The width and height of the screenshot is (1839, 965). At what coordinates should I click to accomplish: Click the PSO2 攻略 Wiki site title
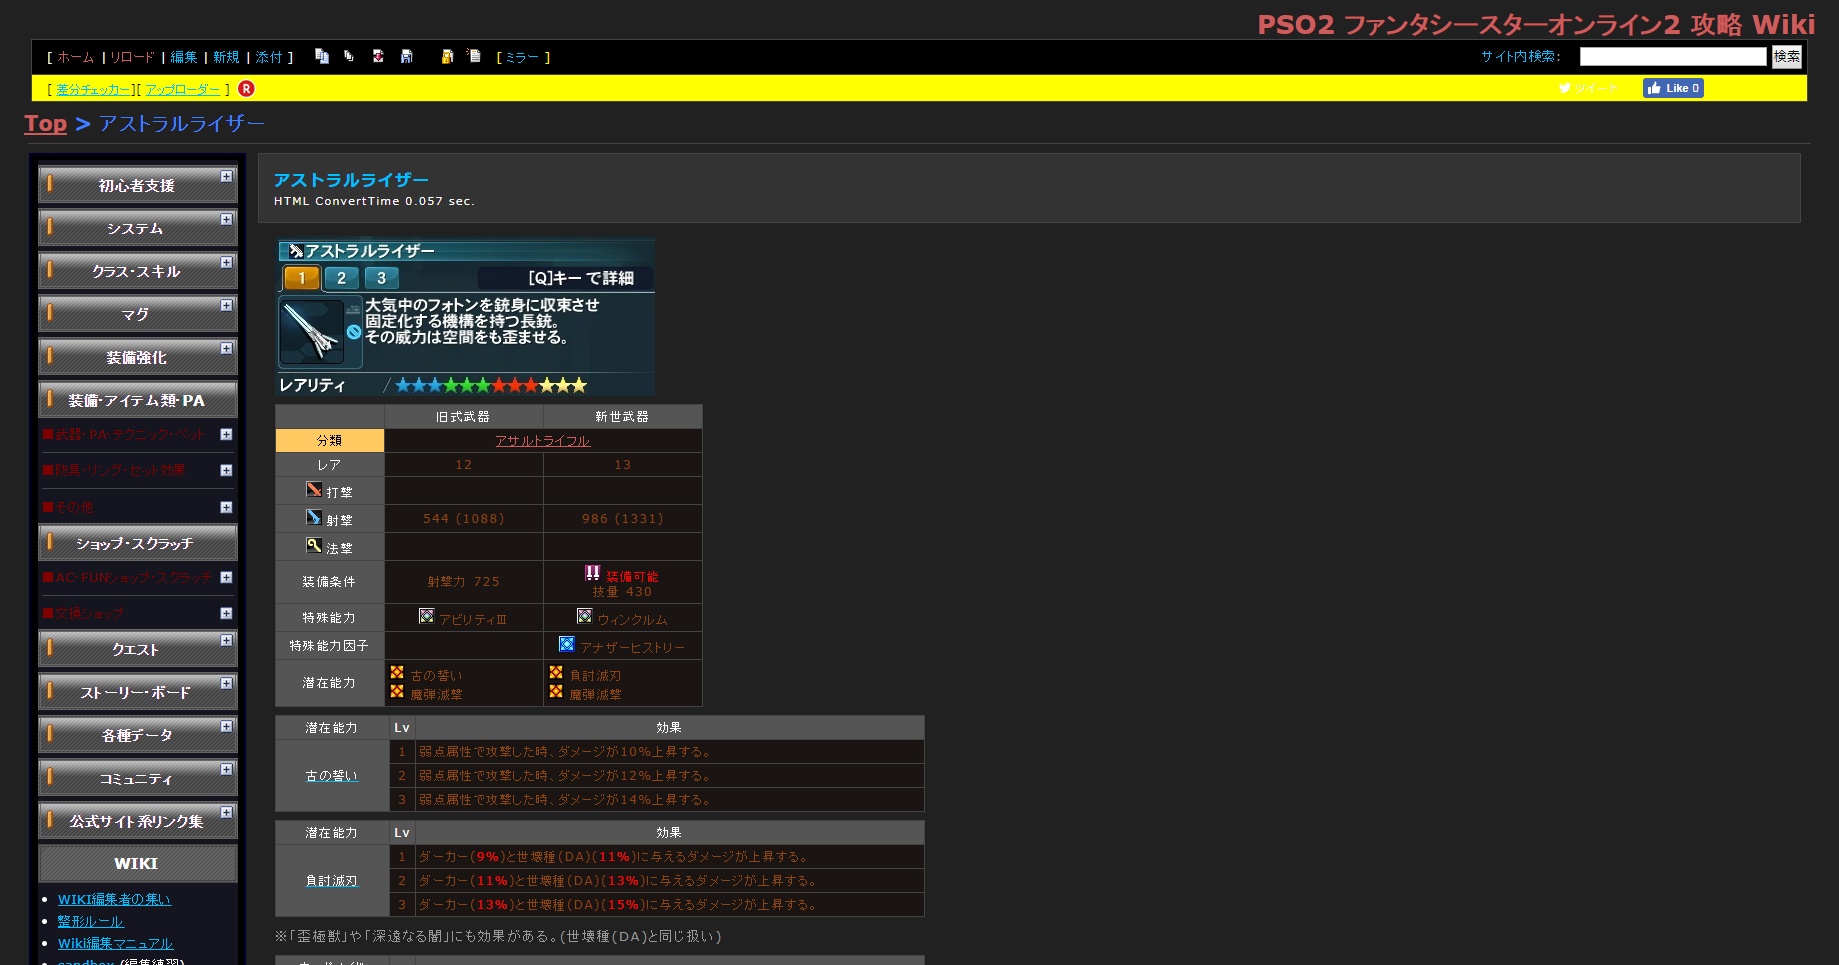pos(1536,24)
